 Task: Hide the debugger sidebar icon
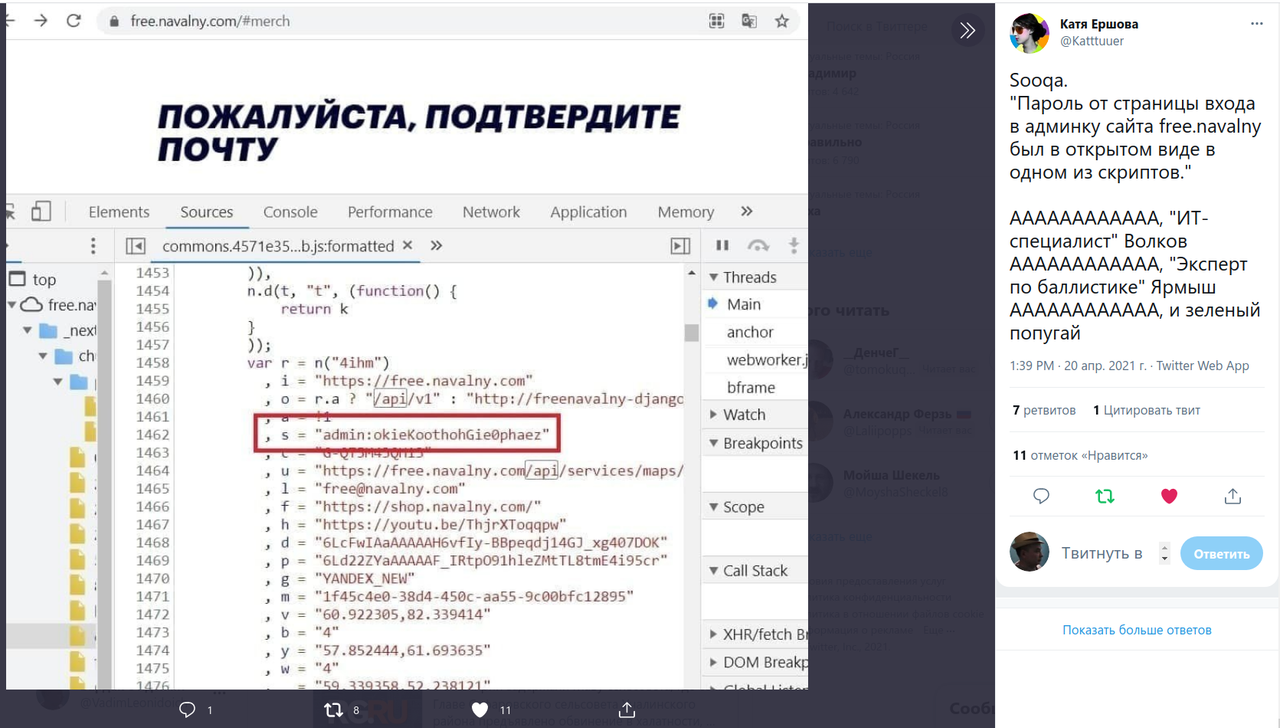pyautogui.click(x=680, y=246)
